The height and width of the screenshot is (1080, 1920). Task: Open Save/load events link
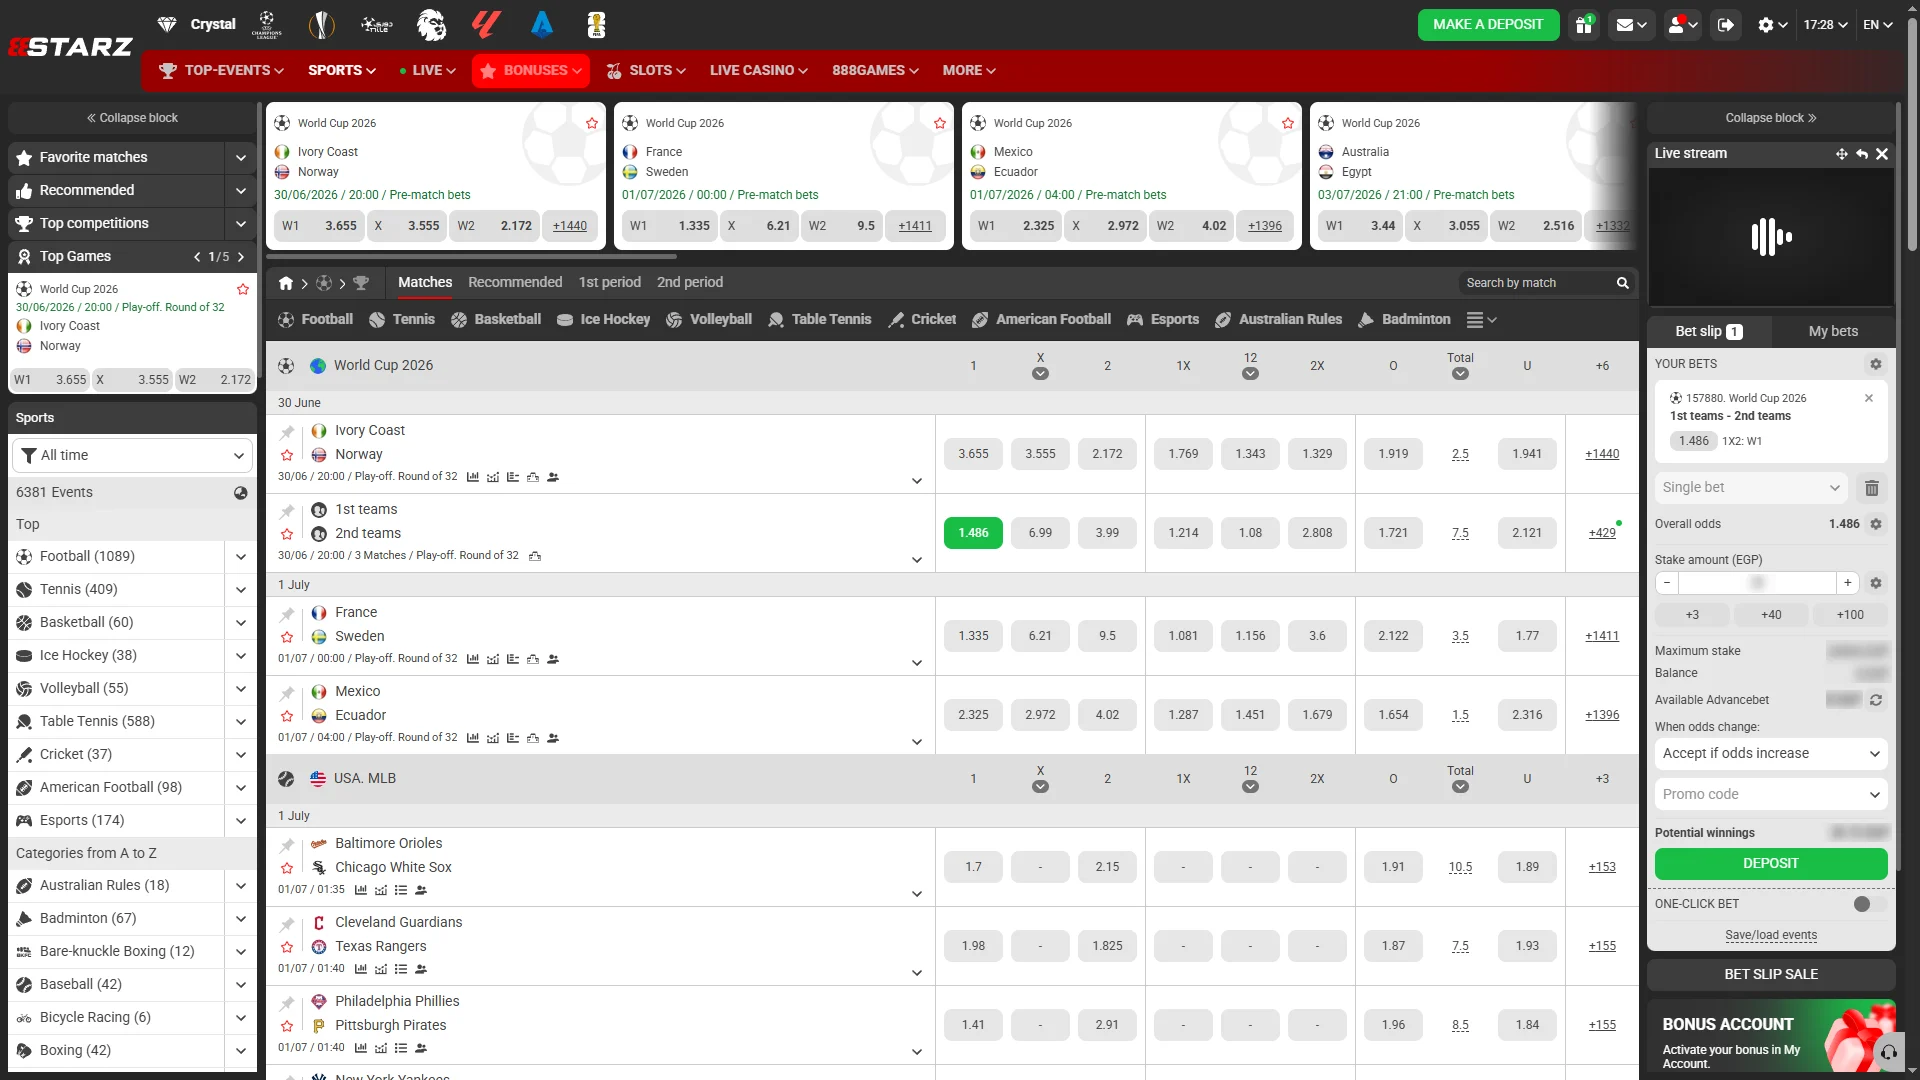tap(1771, 936)
